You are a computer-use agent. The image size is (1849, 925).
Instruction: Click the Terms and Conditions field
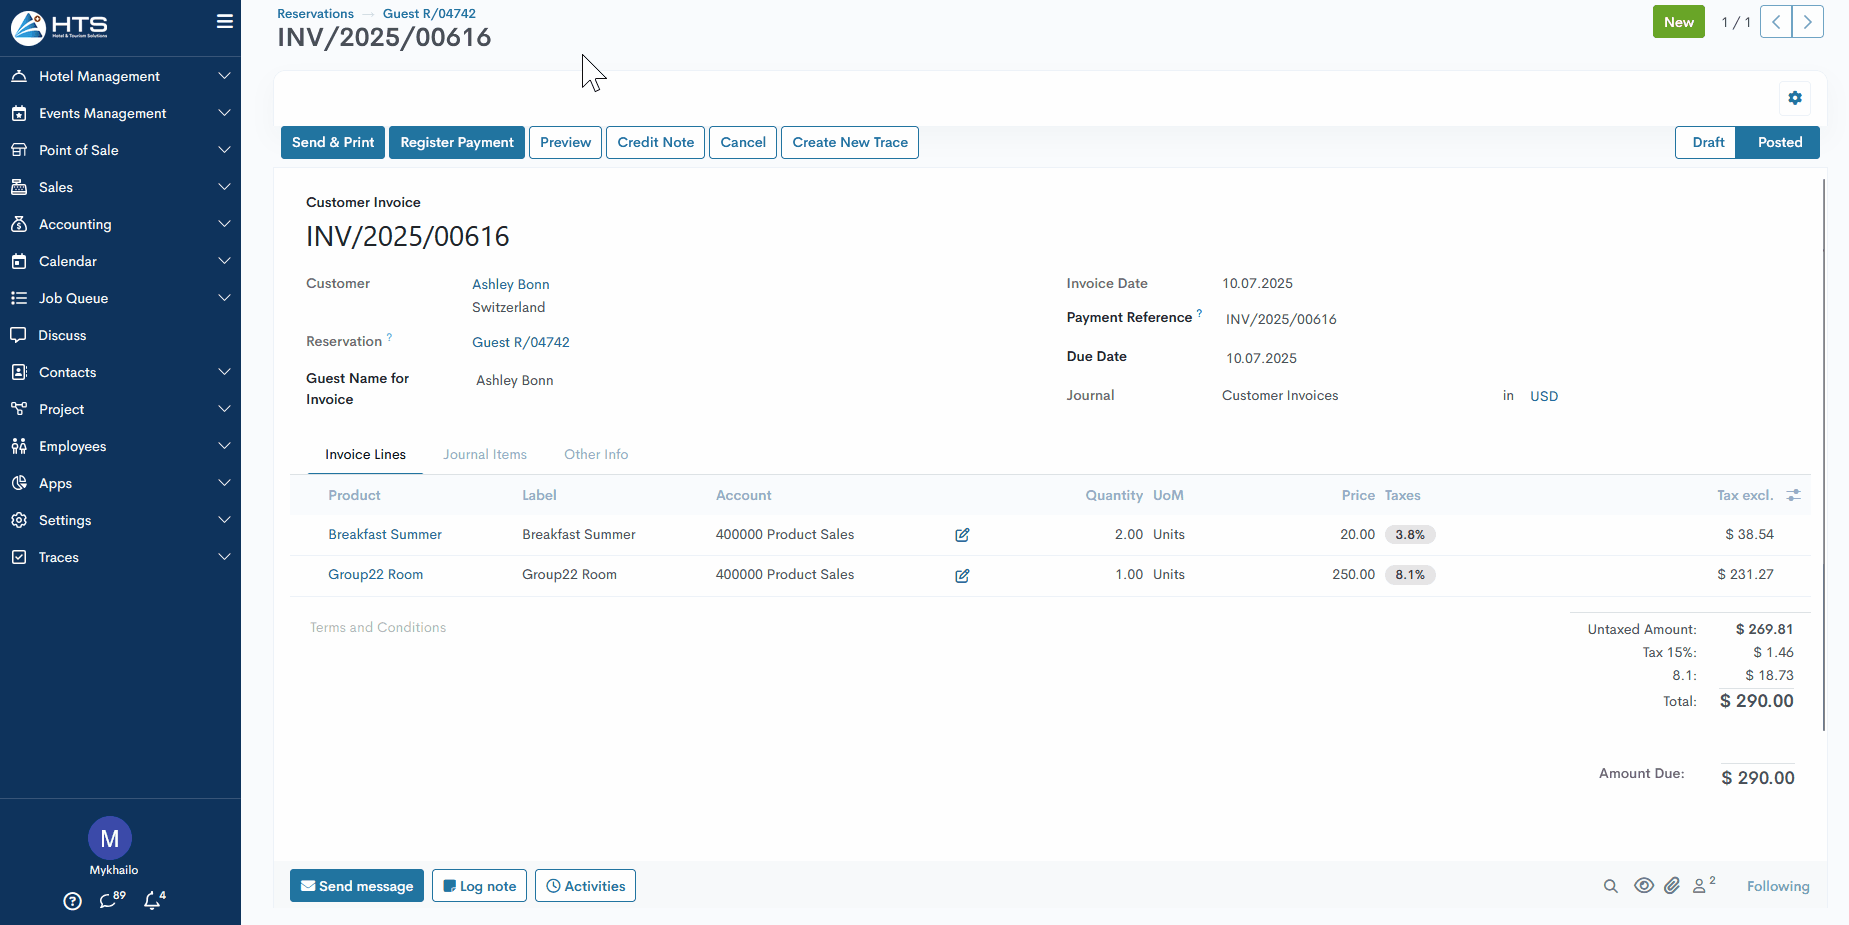[378, 627]
